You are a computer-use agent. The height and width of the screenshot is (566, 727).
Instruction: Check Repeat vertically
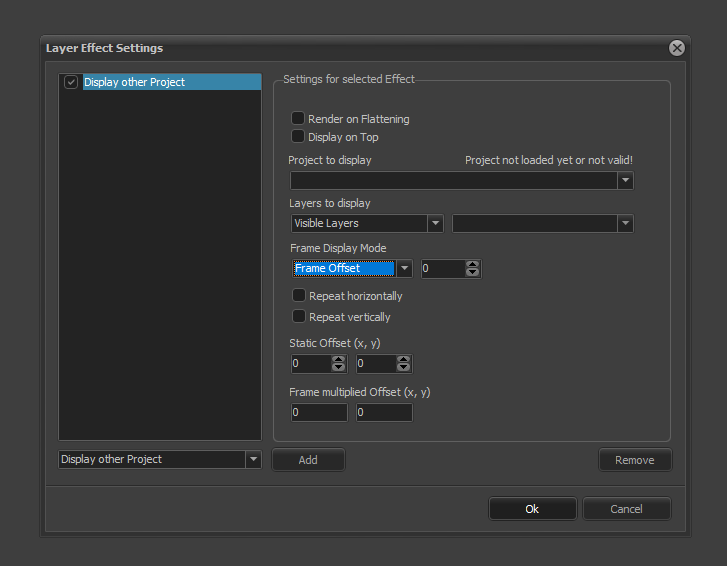(298, 316)
